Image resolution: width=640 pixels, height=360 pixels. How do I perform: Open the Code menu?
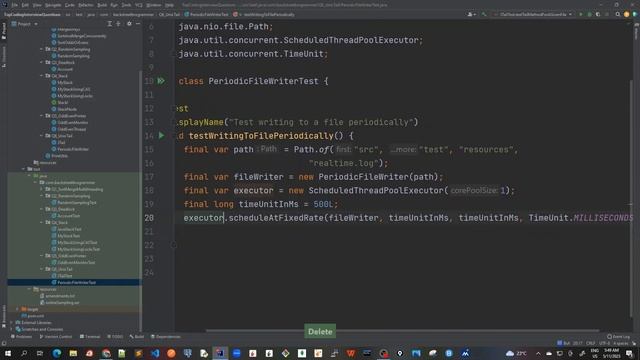tap(70, 5)
